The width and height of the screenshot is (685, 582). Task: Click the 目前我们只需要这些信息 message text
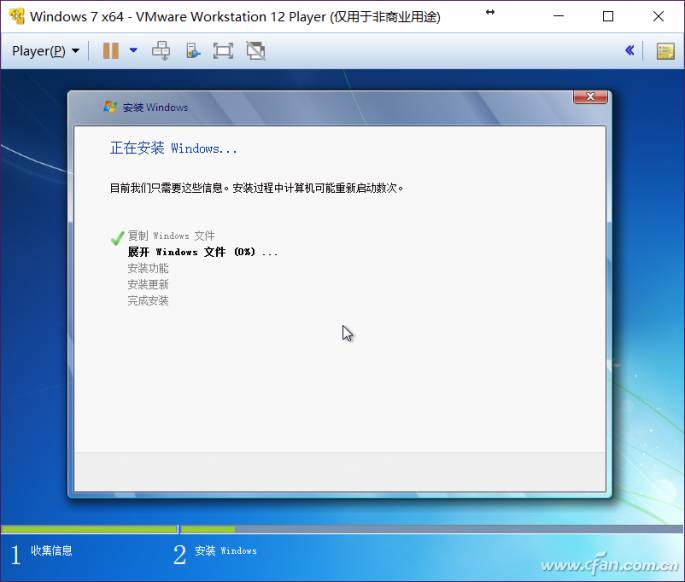pyautogui.click(x=256, y=188)
